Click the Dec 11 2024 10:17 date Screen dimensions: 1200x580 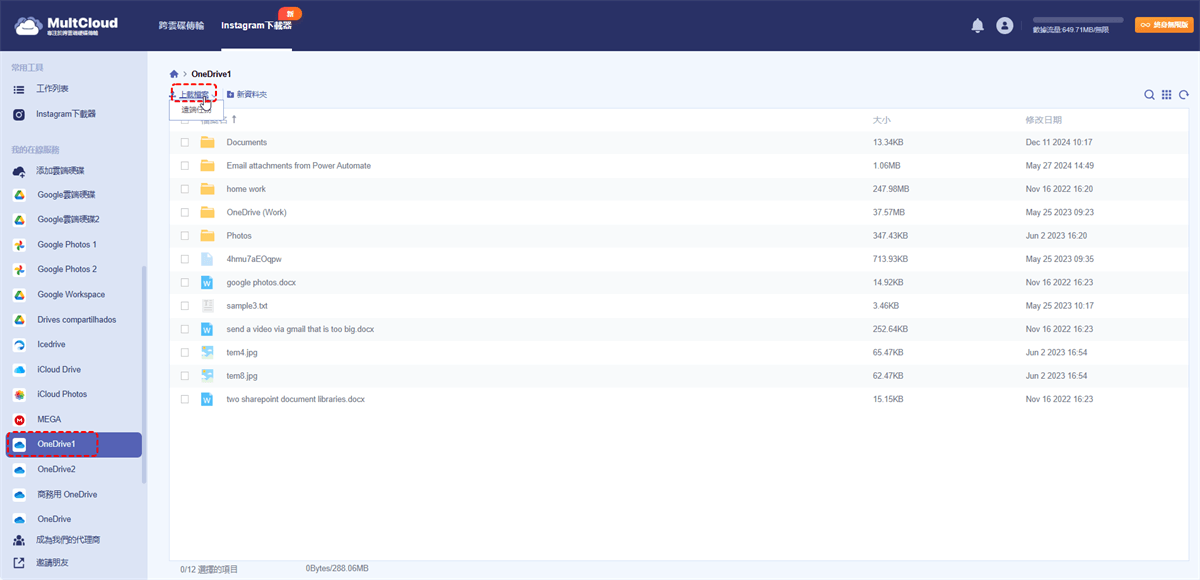[1059, 142]
